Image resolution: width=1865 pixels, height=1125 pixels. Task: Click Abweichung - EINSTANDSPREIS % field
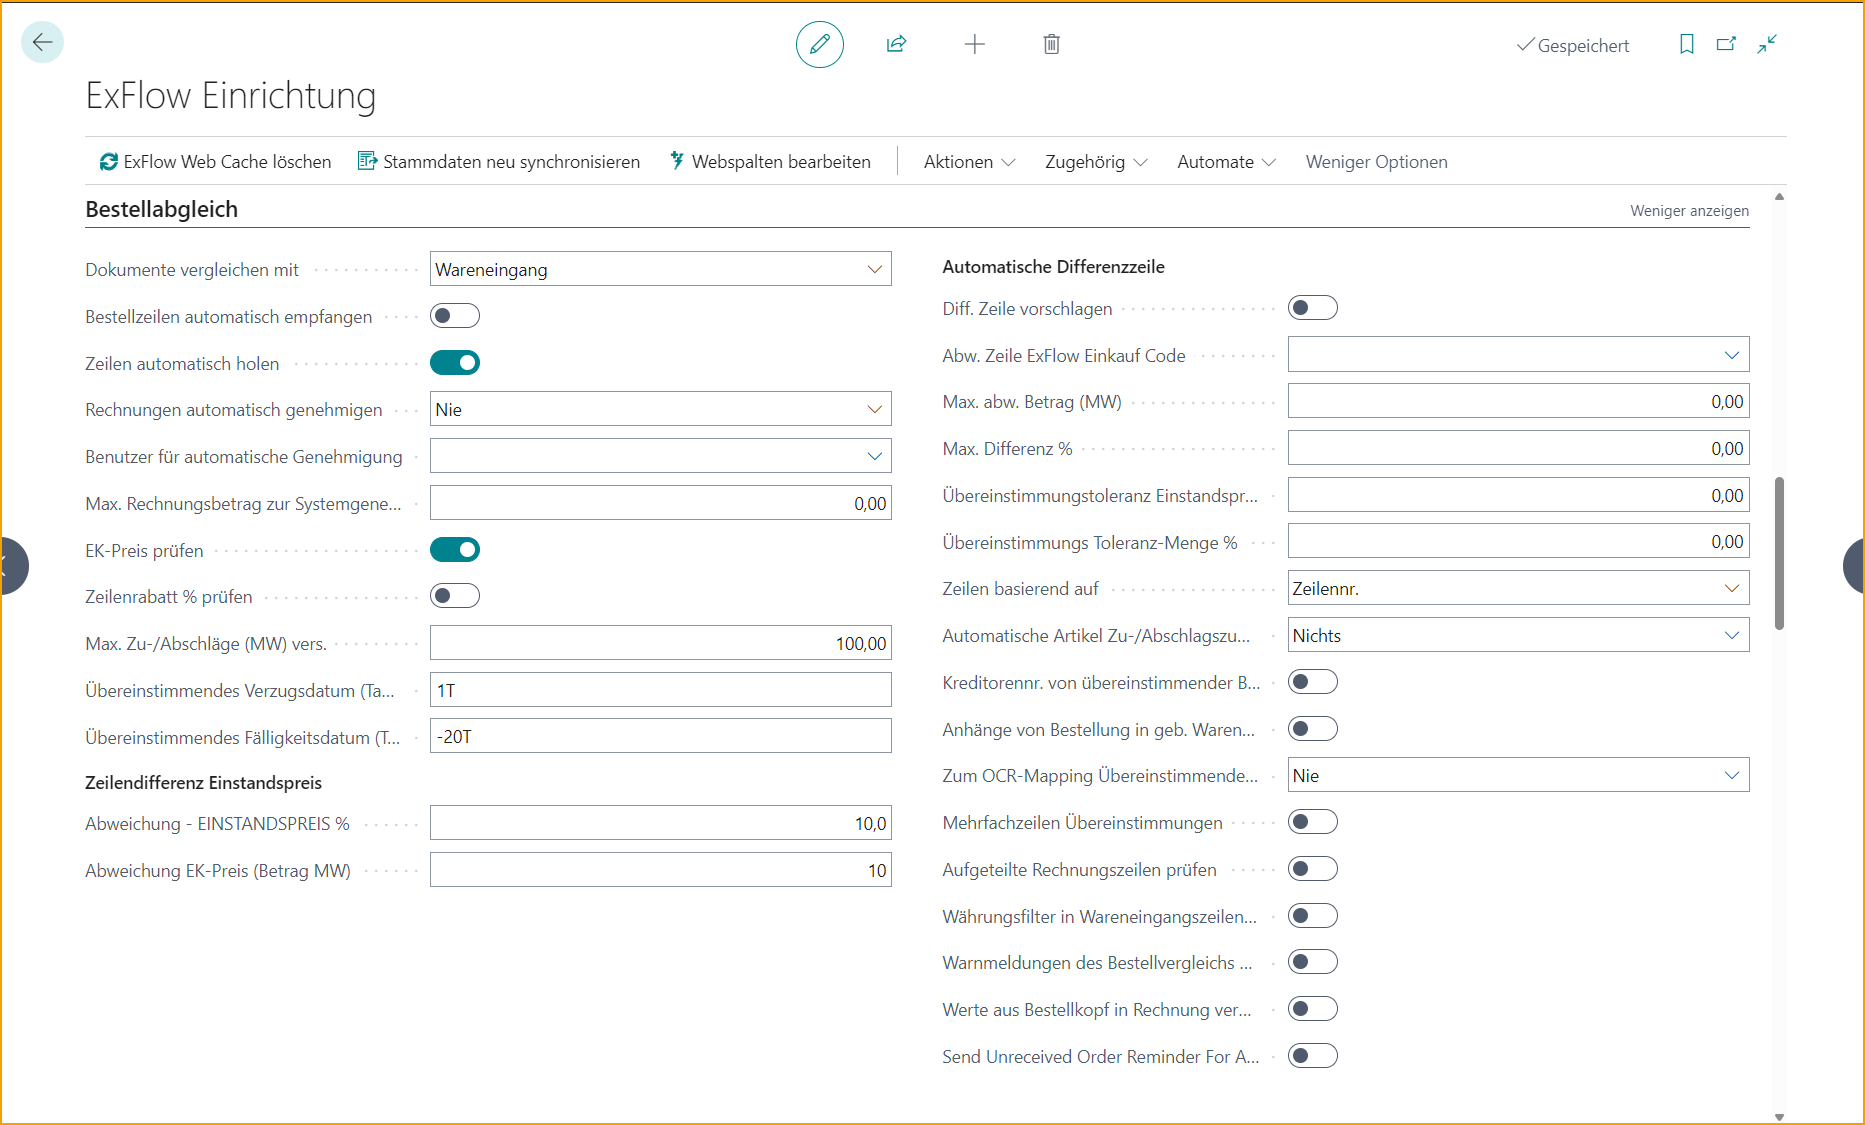click(x=661, y=823)
